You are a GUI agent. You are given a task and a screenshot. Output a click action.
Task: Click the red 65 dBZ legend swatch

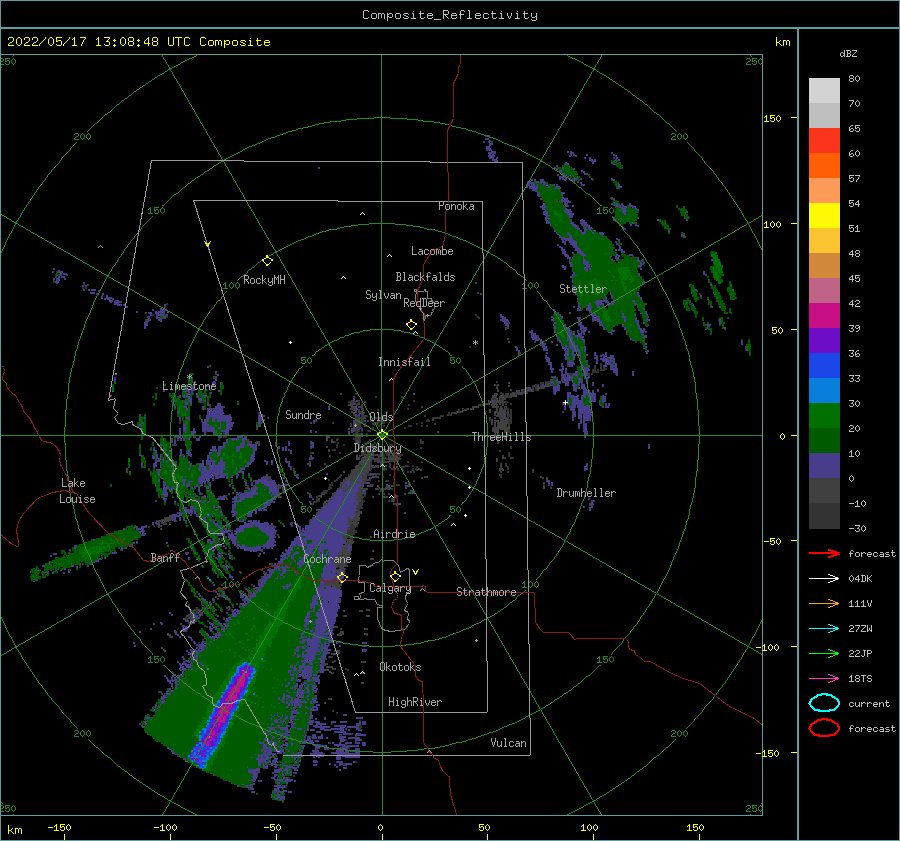tap(824, 141)
